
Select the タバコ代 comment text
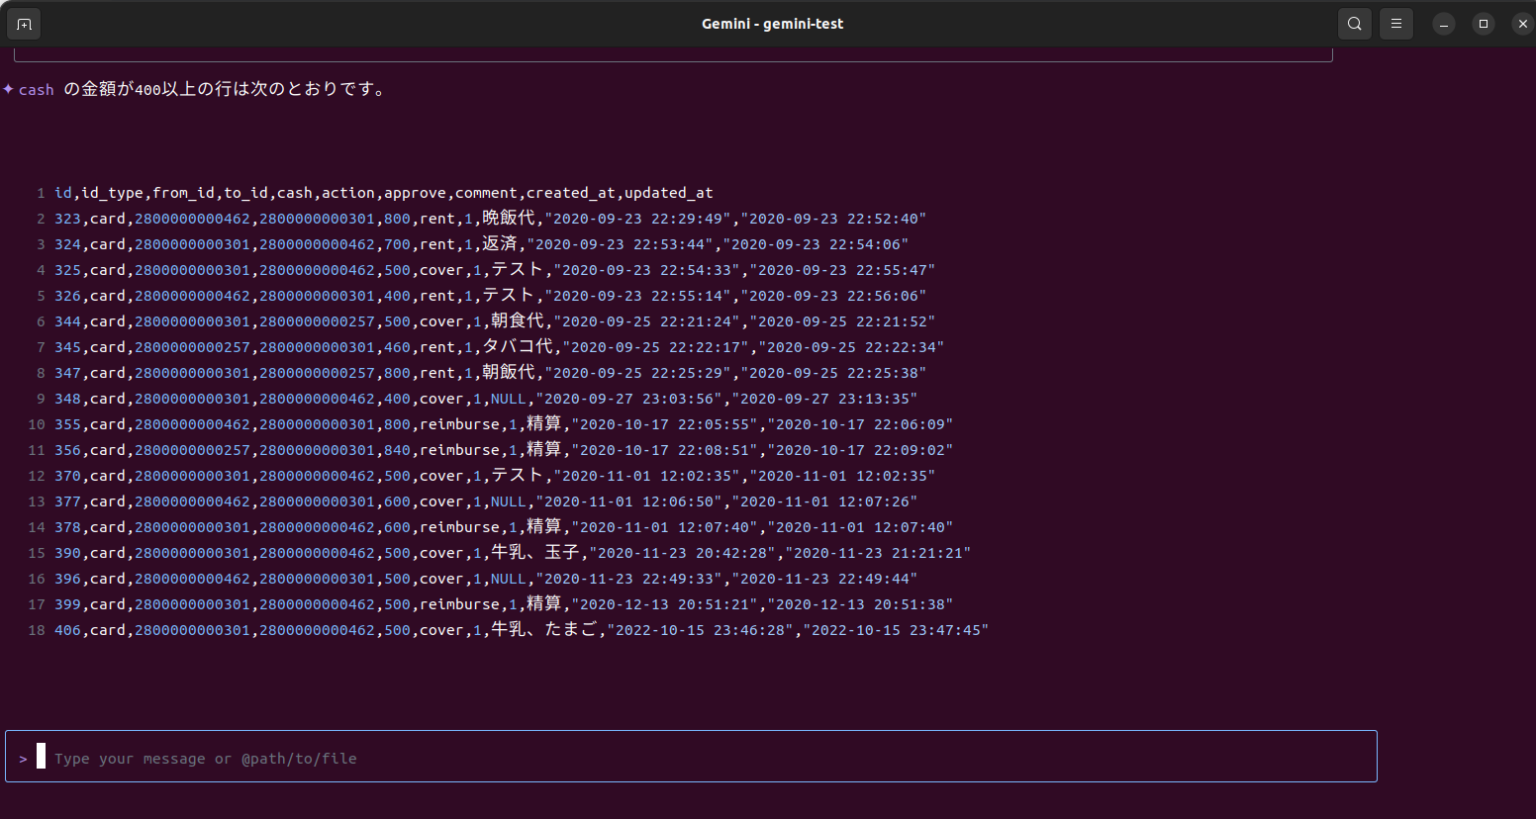tap(517, 347)
